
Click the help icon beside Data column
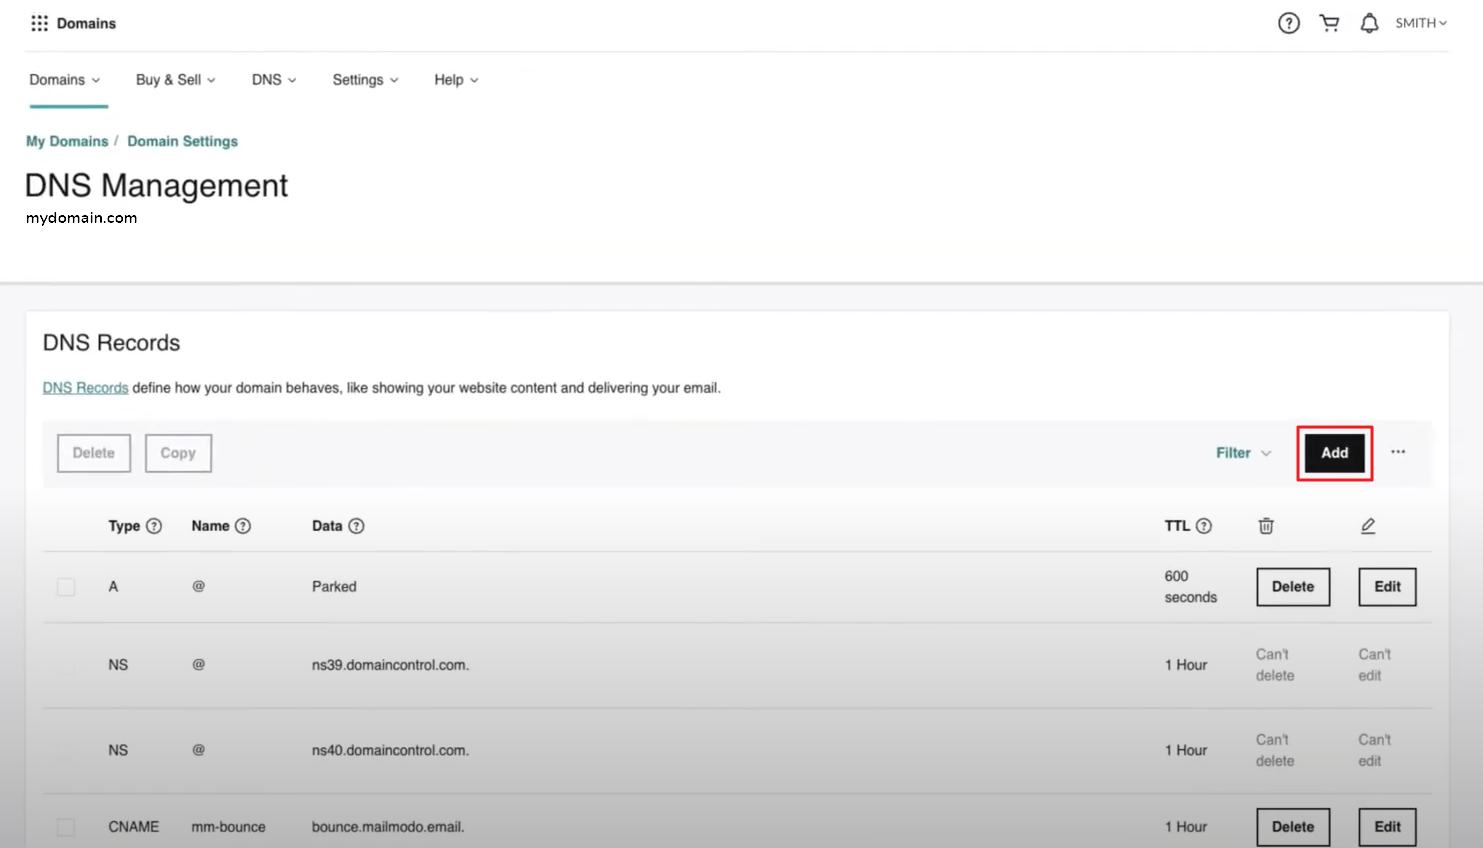pos(356,526)
